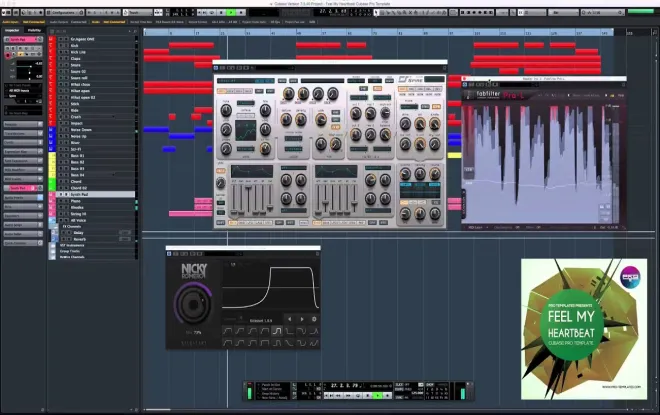The width and height of the screenshot is (660, 415).
Task: Select the Glue tool in toolbar
Action: (x=393, y=13)
